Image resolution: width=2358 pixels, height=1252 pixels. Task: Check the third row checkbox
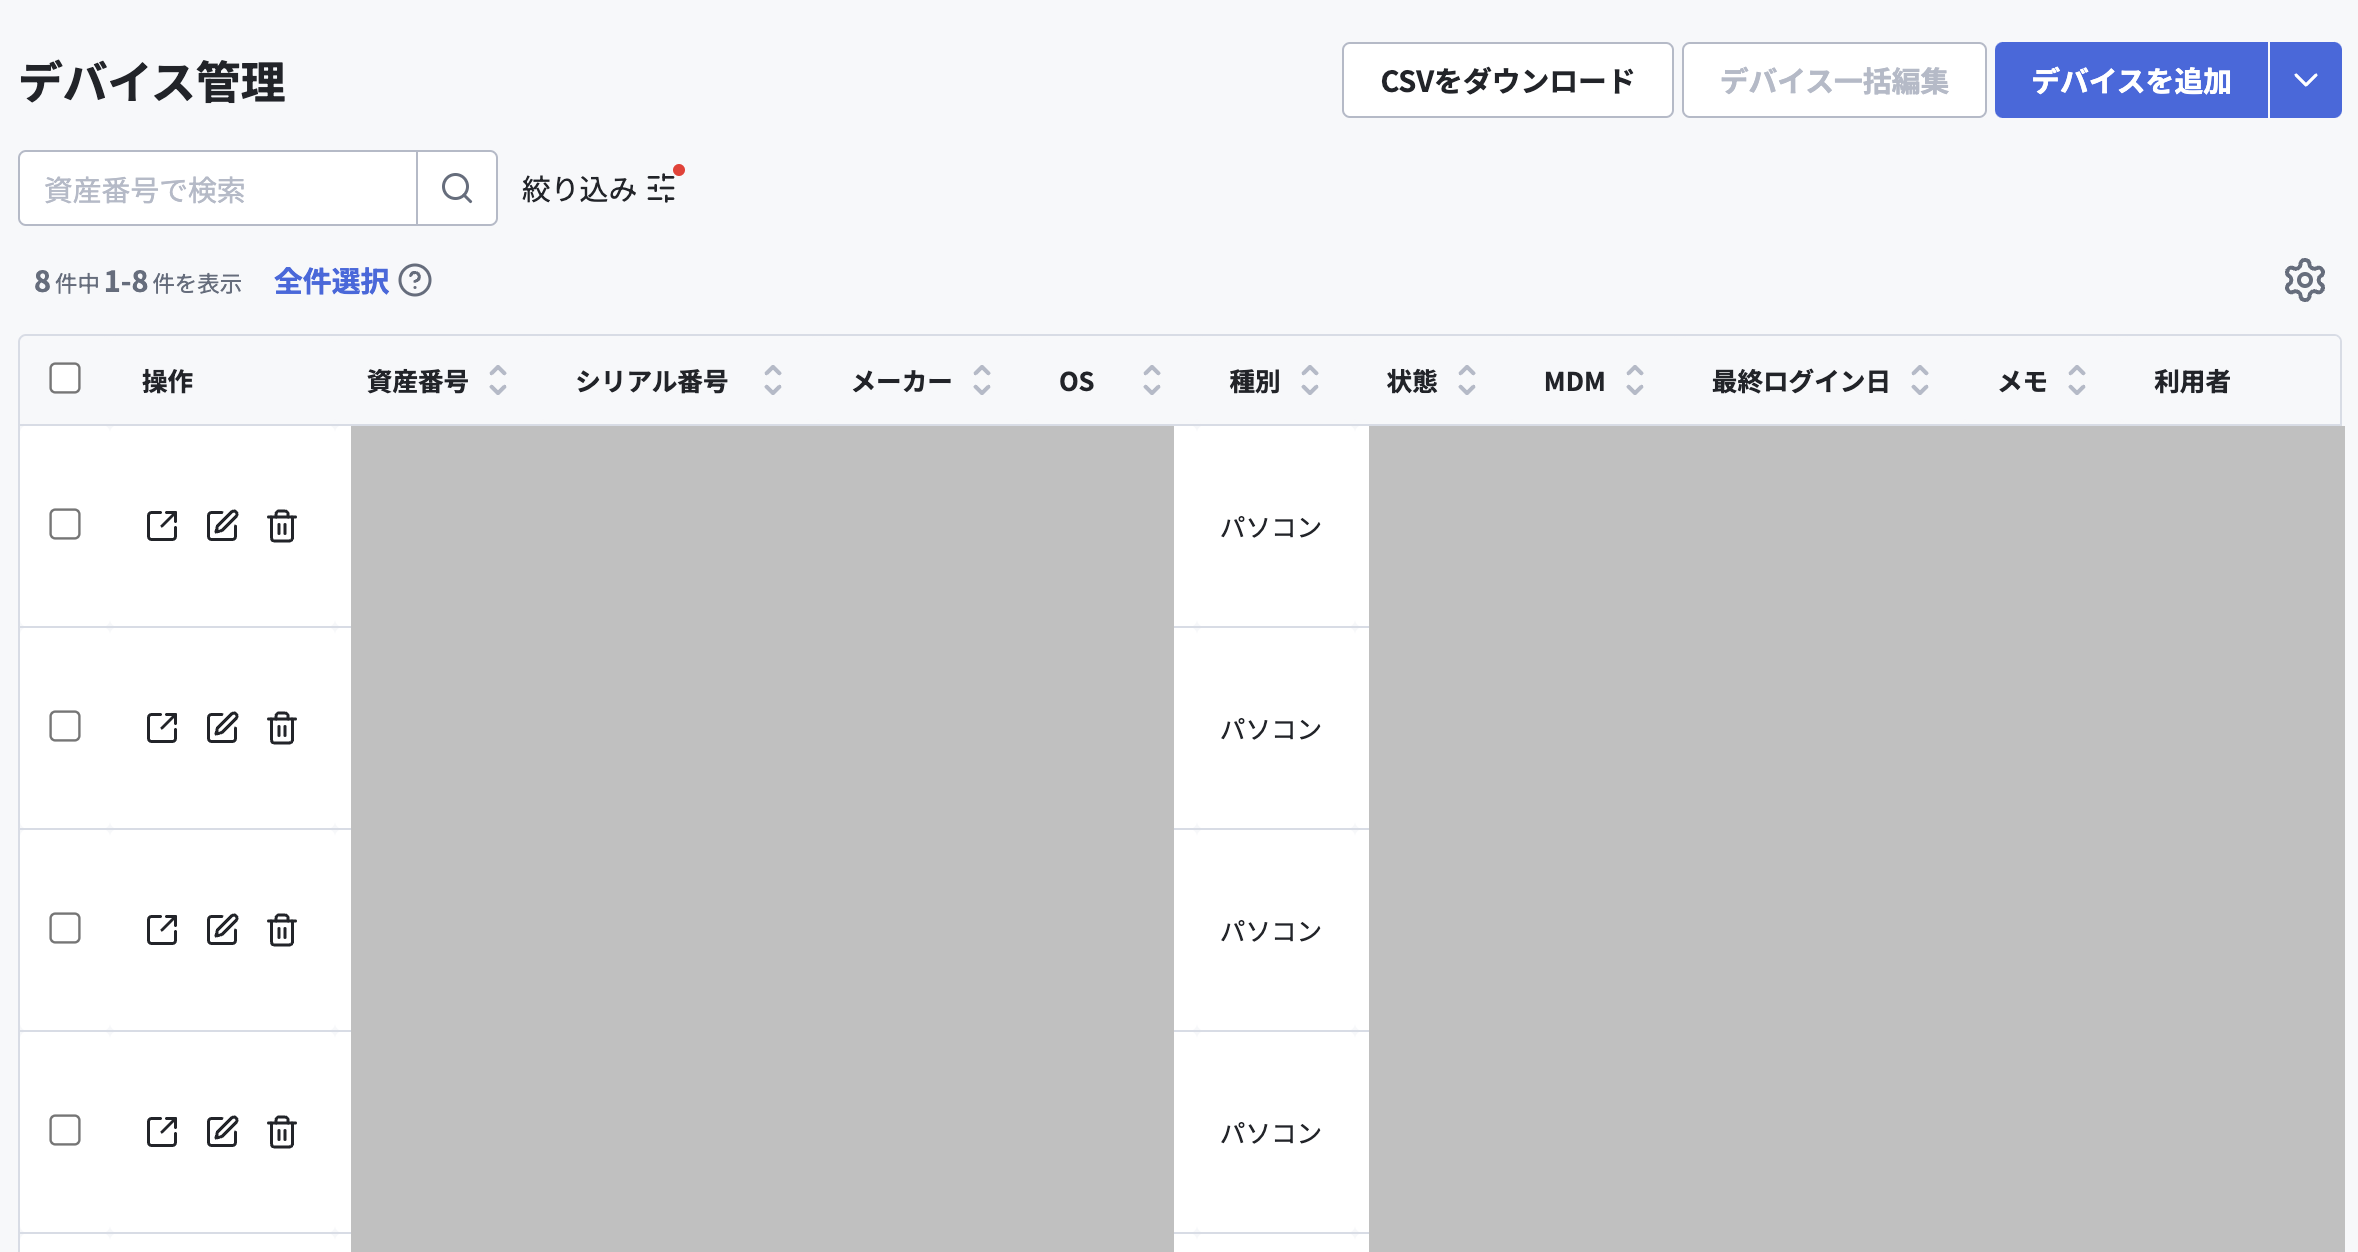(x=65, y=928)
